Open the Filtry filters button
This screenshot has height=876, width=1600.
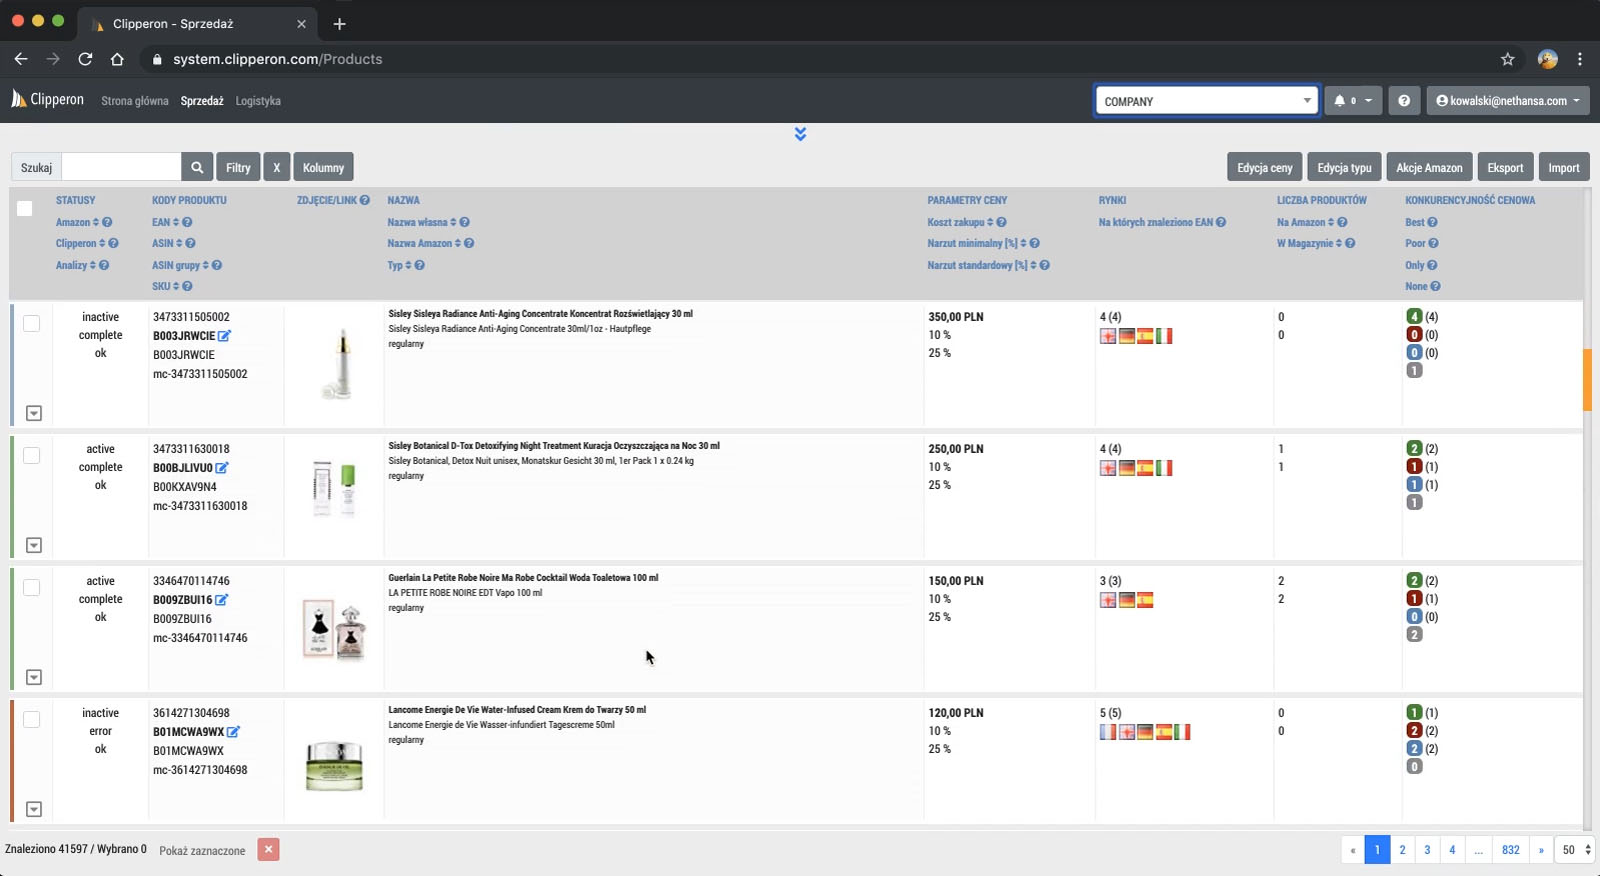238,167
